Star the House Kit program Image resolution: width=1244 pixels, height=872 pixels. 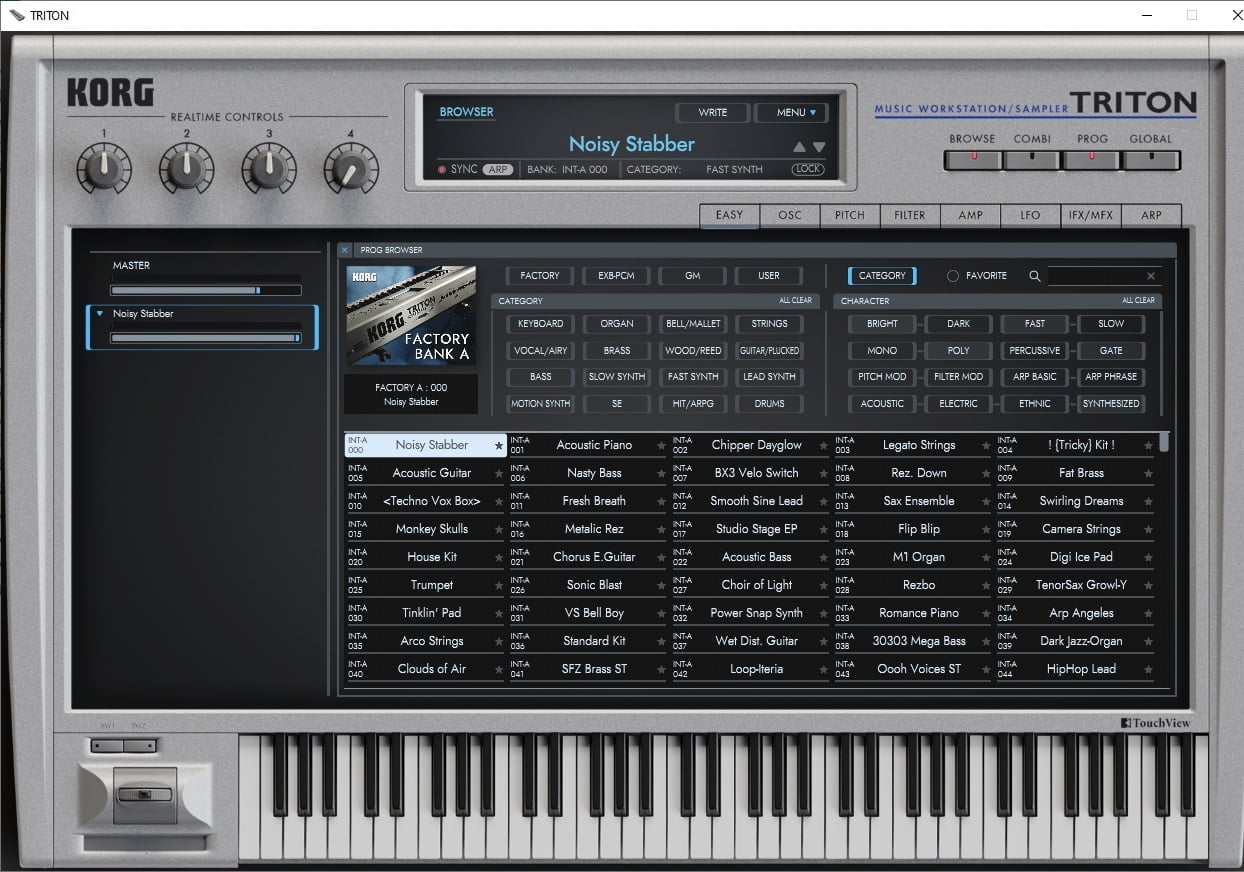coord(498,558)
